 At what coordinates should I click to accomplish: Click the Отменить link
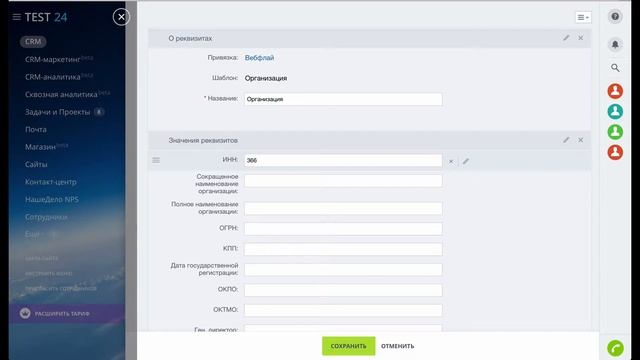[398, 346]
